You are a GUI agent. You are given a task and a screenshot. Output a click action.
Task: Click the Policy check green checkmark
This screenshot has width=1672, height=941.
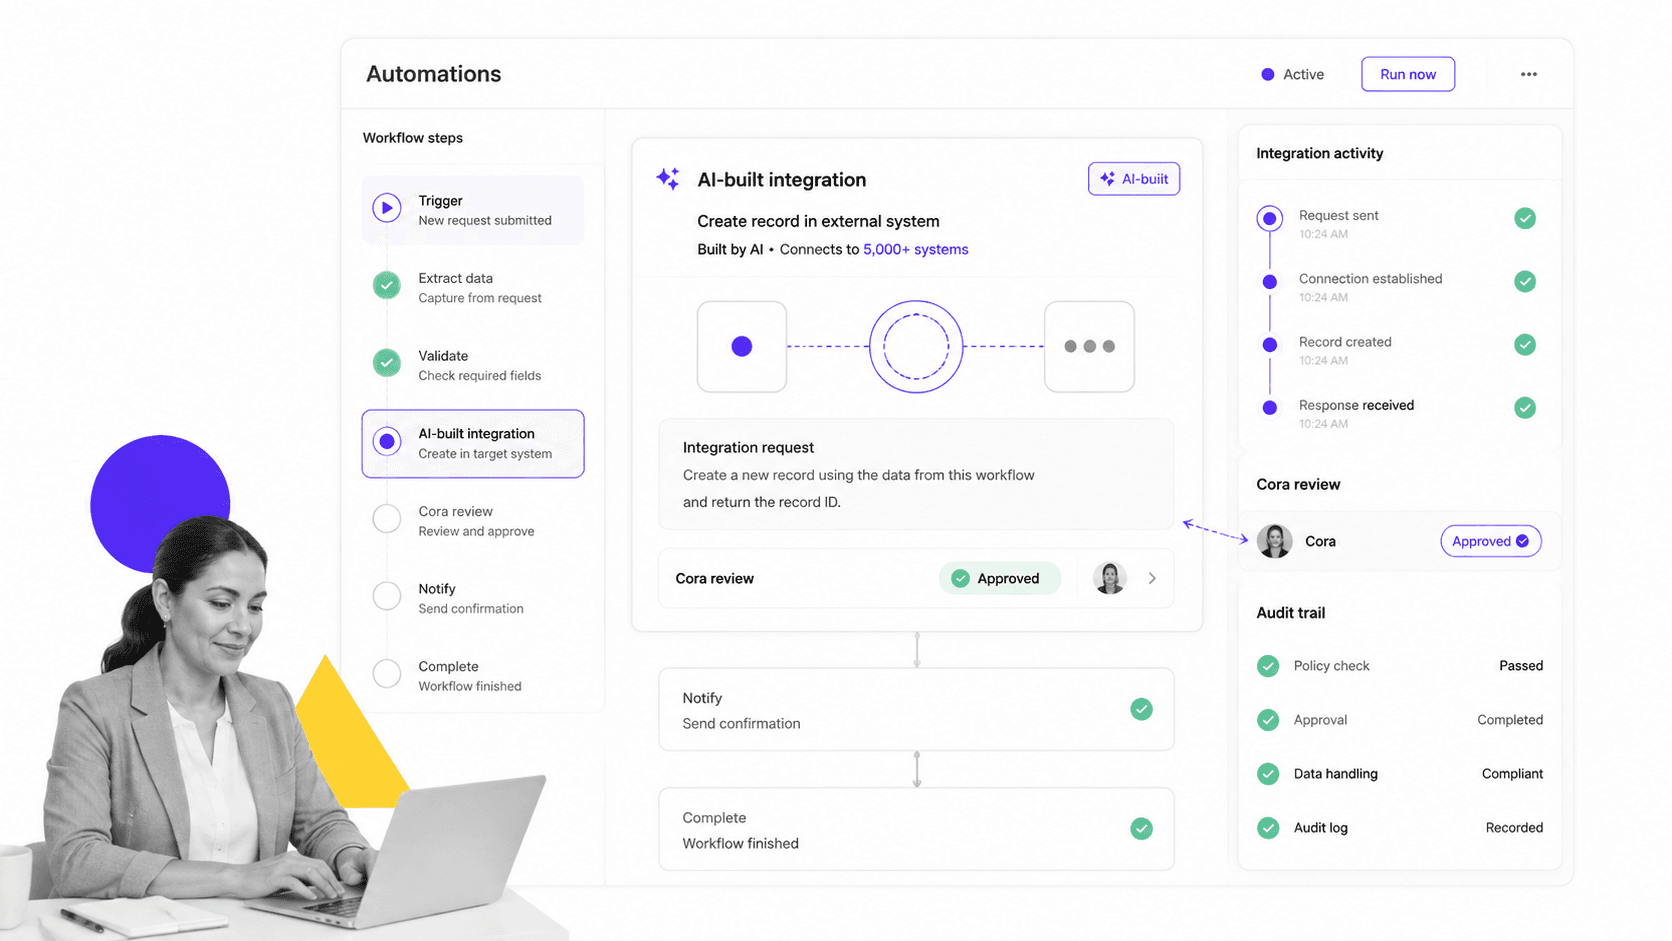(1268, 666)
